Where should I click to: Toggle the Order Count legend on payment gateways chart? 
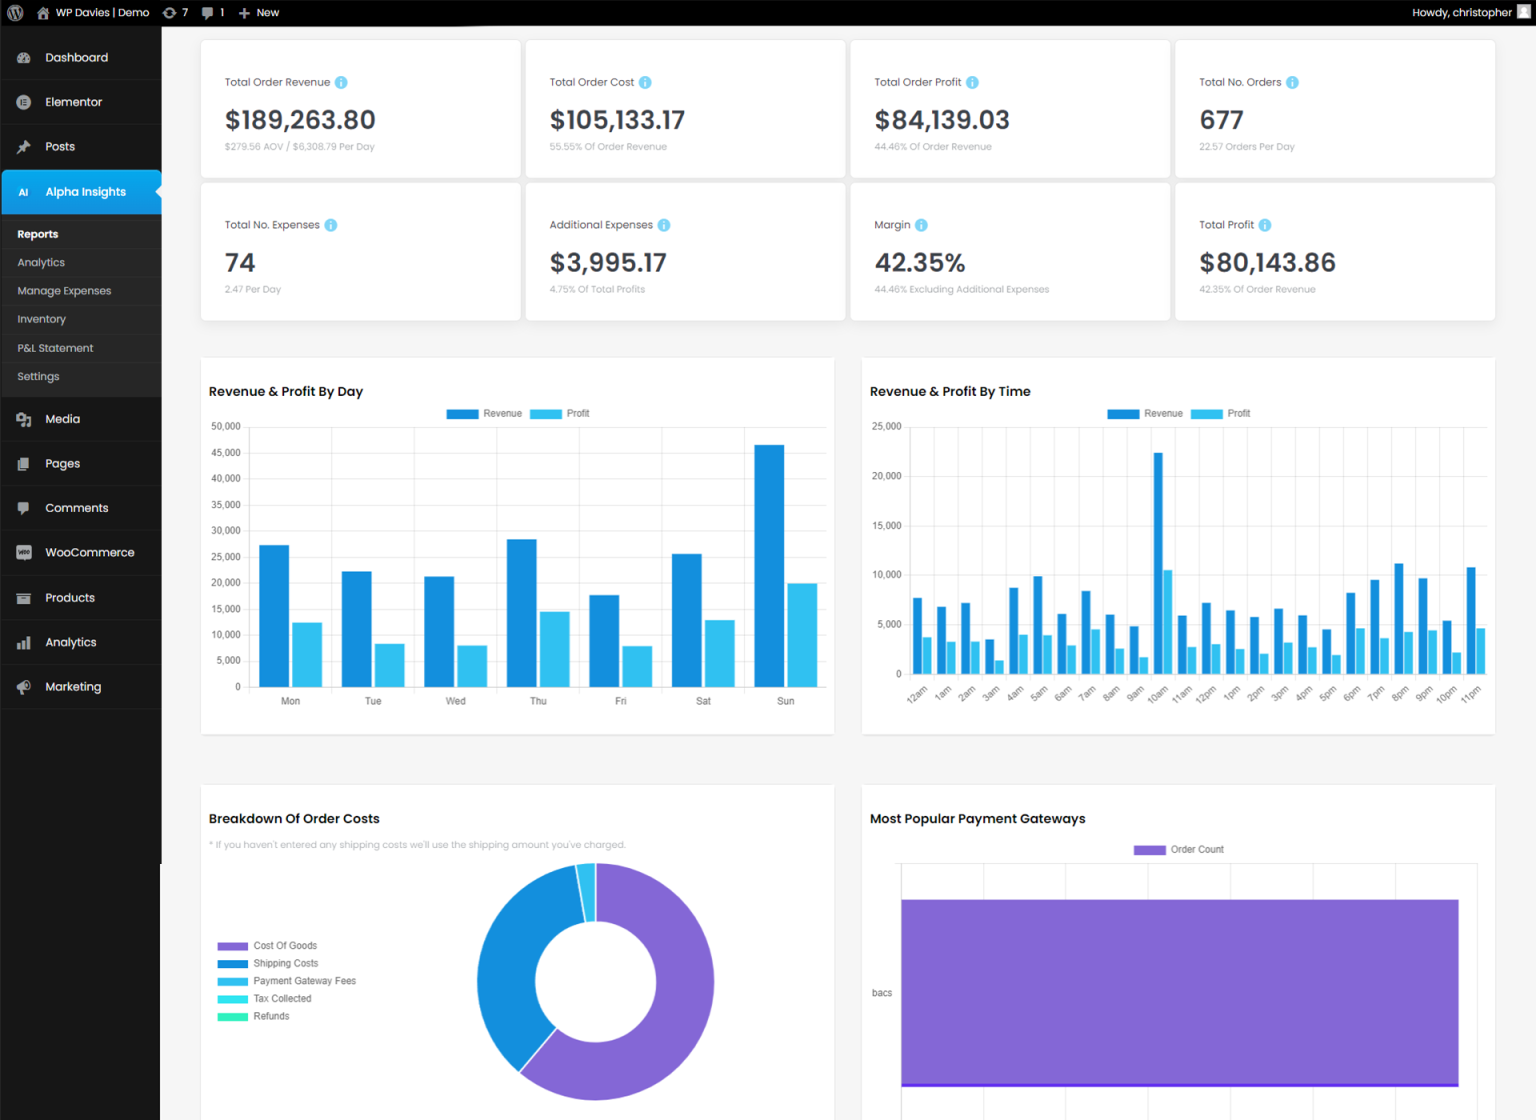pyautogui.click(x=1179, y=849)
